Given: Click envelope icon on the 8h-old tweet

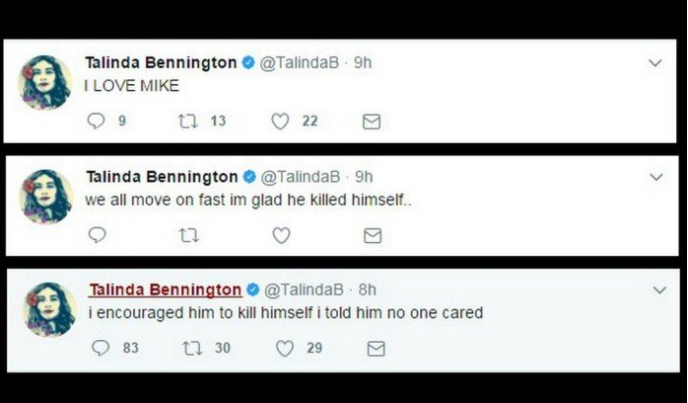Looking at the screenshot, I should (x=376, y=348).
